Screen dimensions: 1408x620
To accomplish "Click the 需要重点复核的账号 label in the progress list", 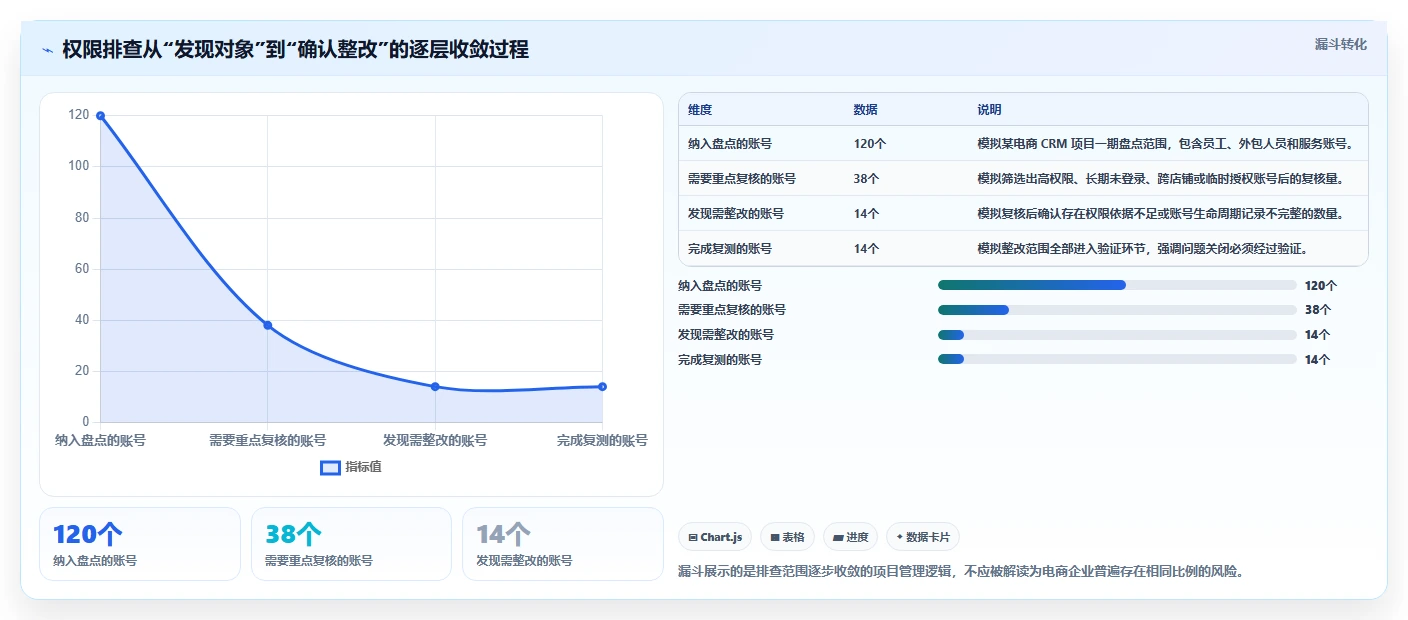I will click(732, 310).
